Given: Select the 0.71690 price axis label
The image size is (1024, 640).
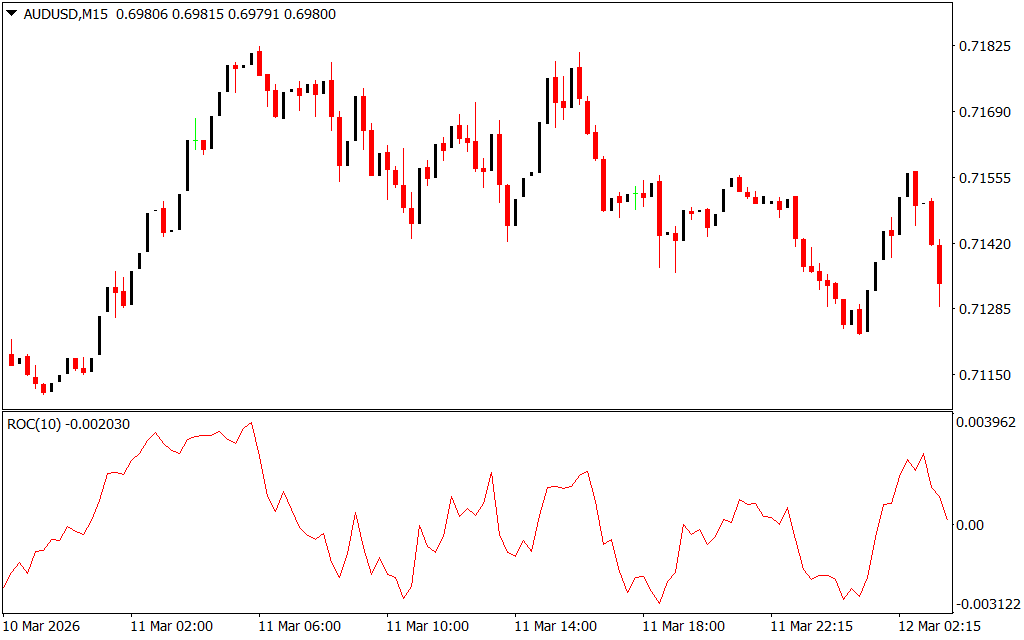Looking at the screenshot, I should 985,113.
